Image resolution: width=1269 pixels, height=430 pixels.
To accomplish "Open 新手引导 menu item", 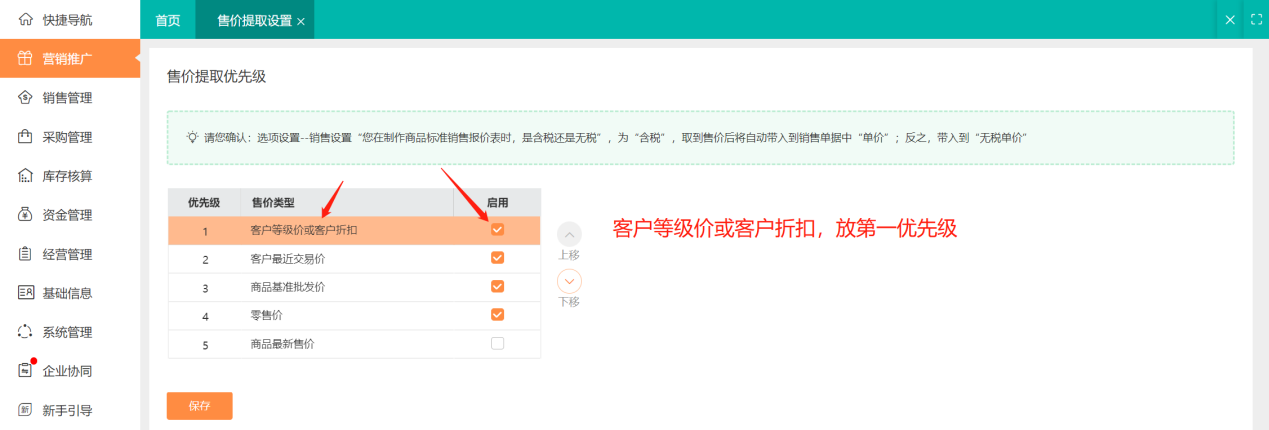I will point(70,410).
